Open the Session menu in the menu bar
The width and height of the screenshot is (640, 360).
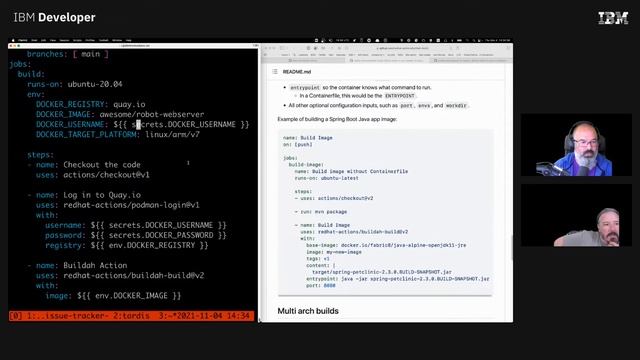(x=64, y=40)
